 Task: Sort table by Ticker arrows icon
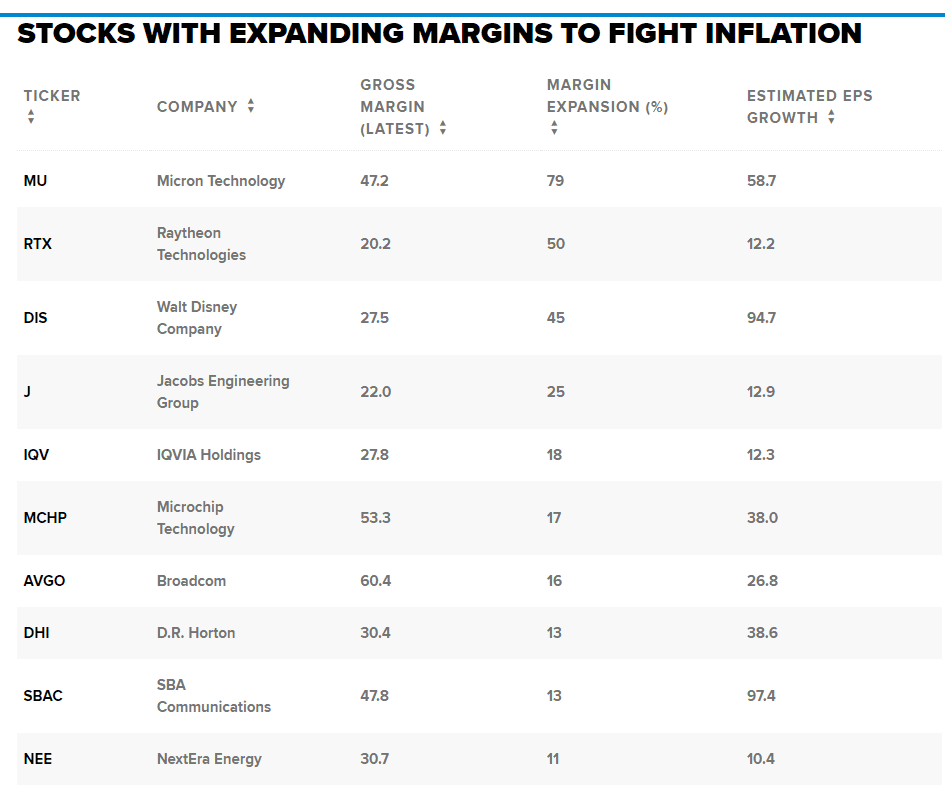tap(31, 117)
